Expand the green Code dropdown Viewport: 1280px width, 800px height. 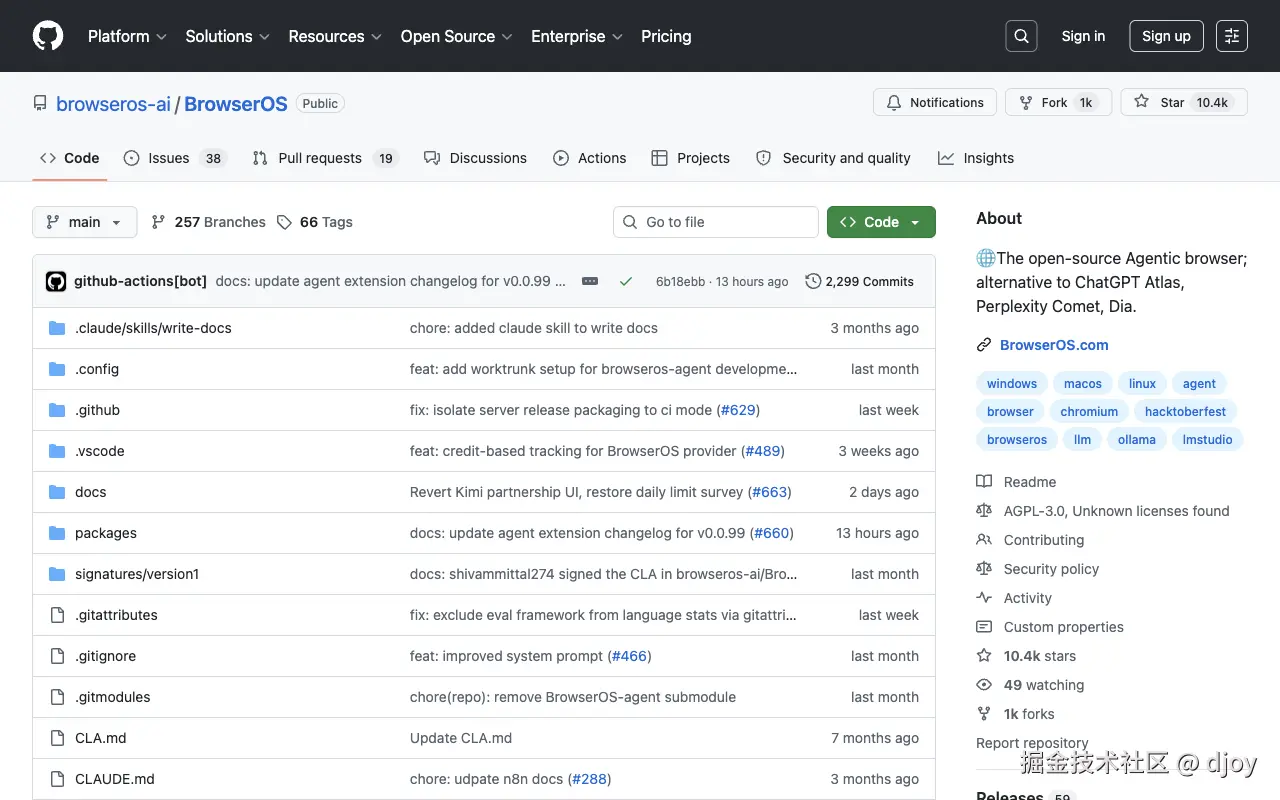click(x=881, y=222)
